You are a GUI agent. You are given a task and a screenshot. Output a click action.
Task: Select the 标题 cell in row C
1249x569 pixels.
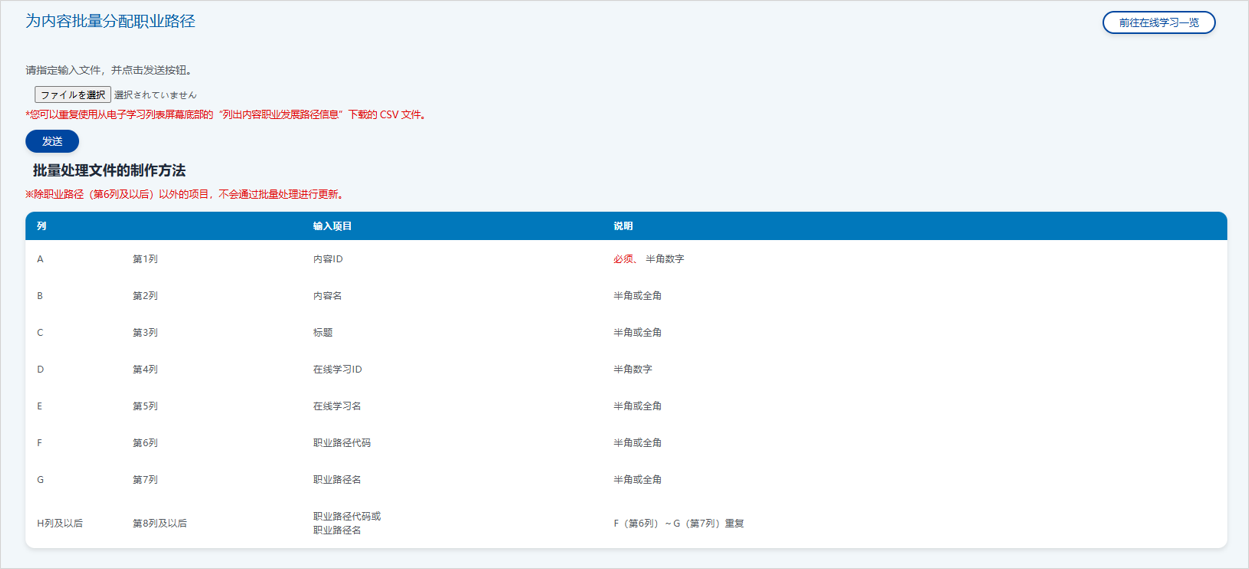pos(323,333)
